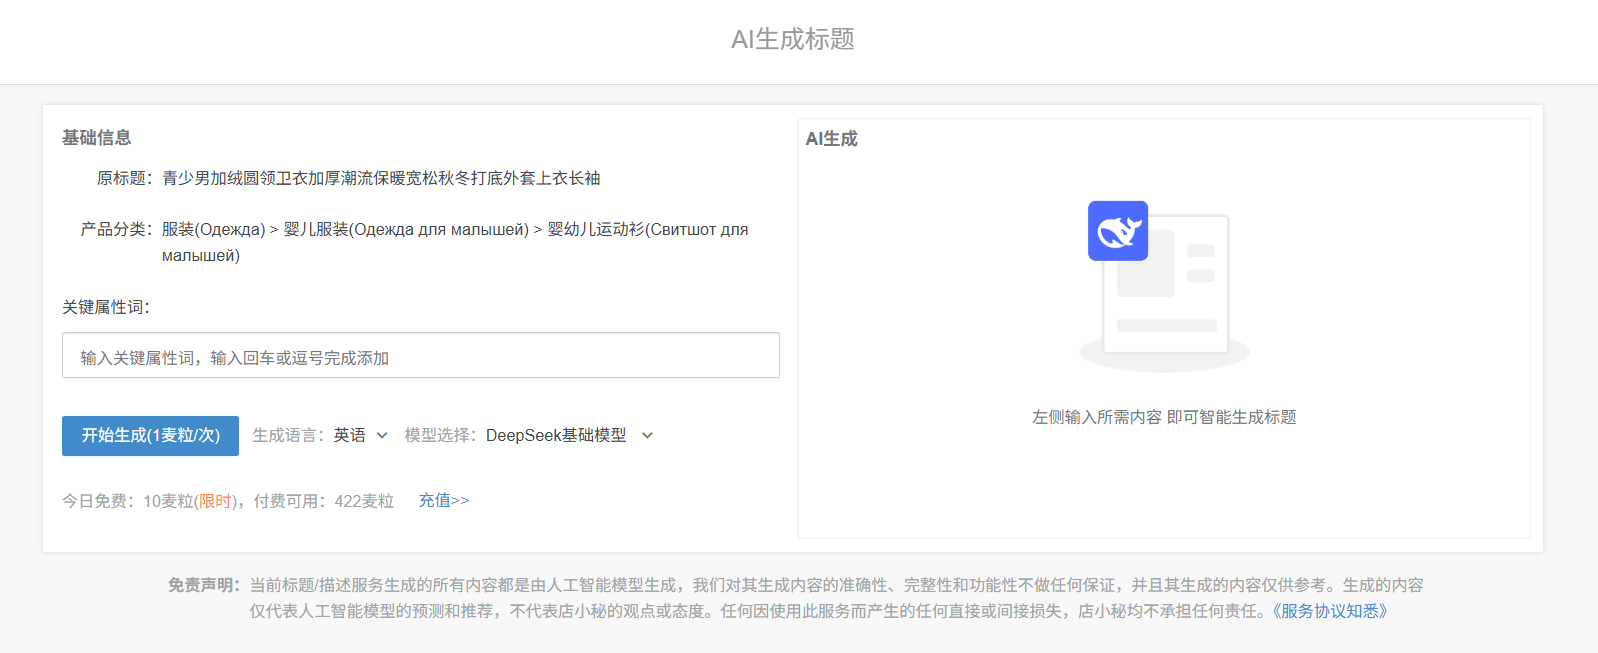Click the 婴幼儿运动衫 category breadcrumb segment
The image size is (1598, 653).
647,229
